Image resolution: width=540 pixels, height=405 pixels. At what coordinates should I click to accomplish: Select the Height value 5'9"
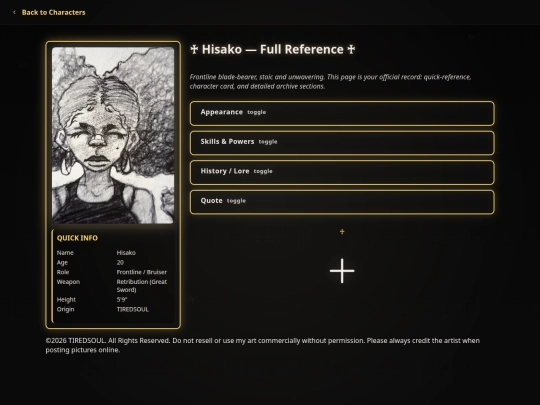point(122,300)
